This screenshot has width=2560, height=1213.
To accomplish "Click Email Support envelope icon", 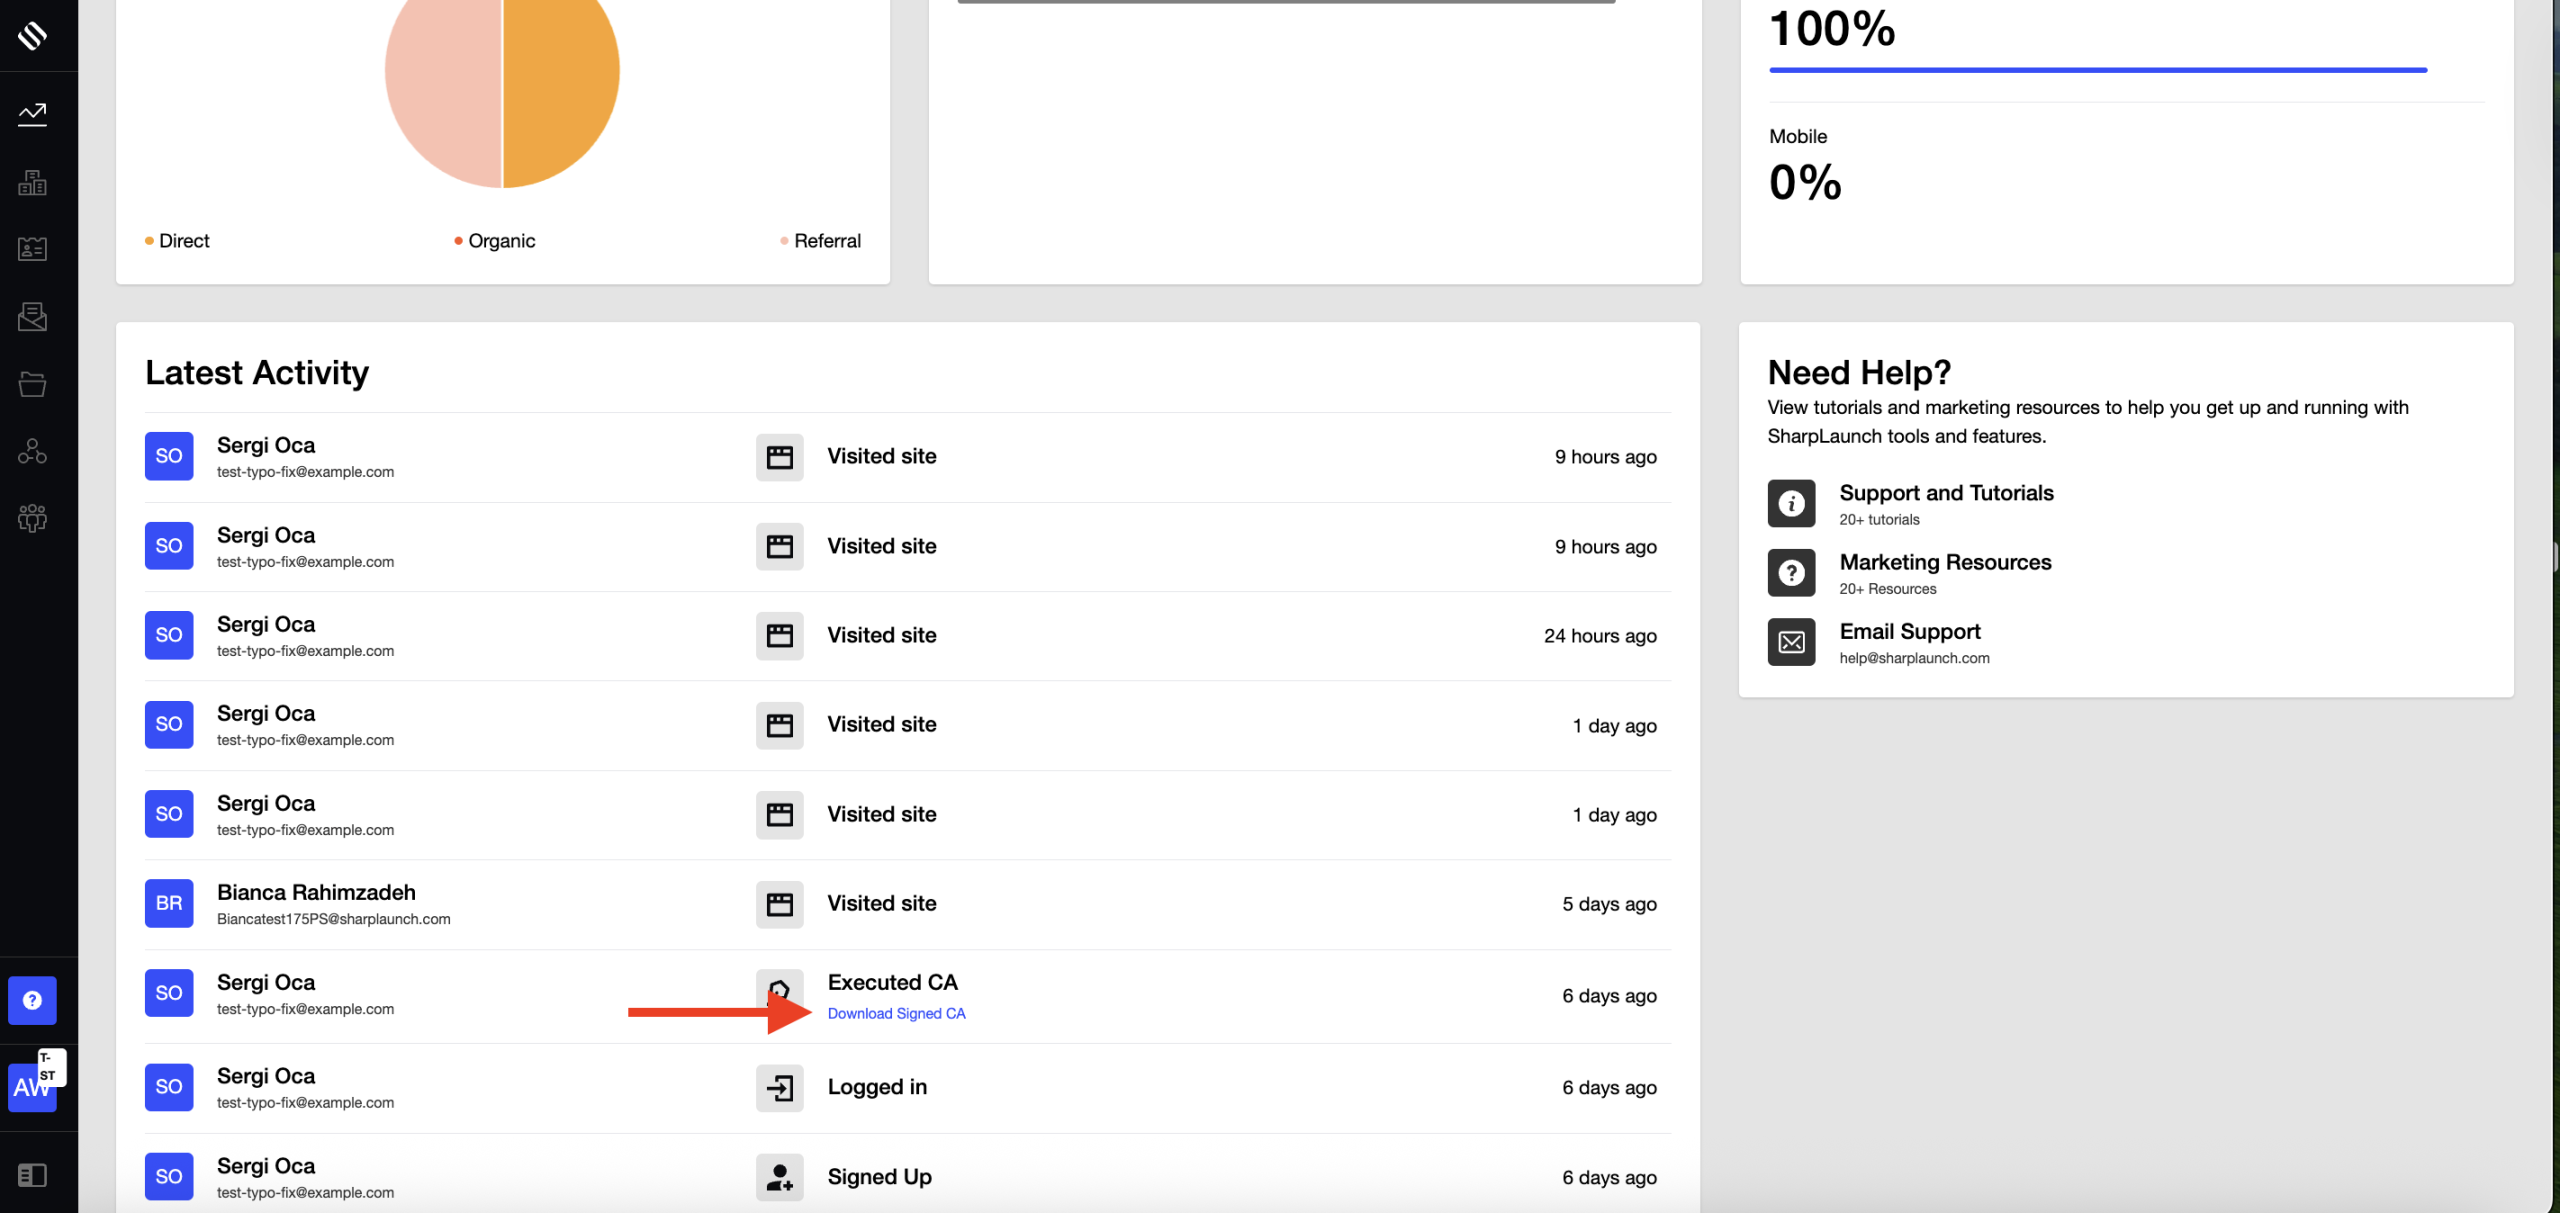I will 1791,642.
